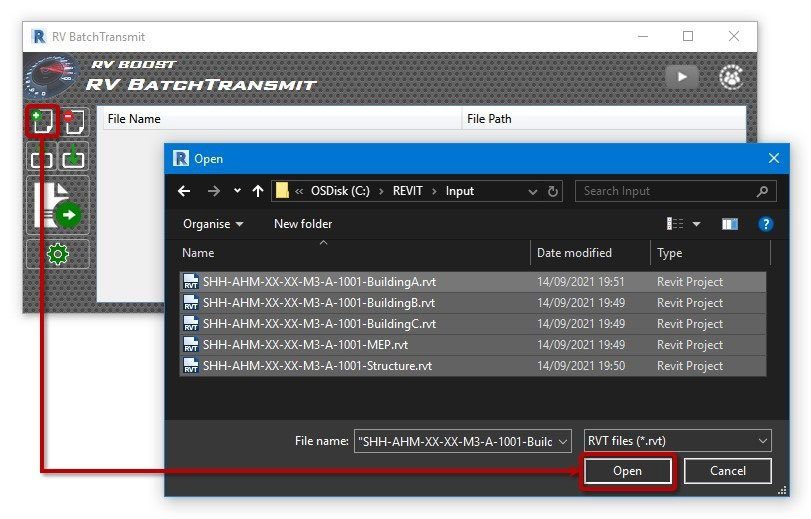
Task: Close the Open dialog
Action: pos(774,158)
